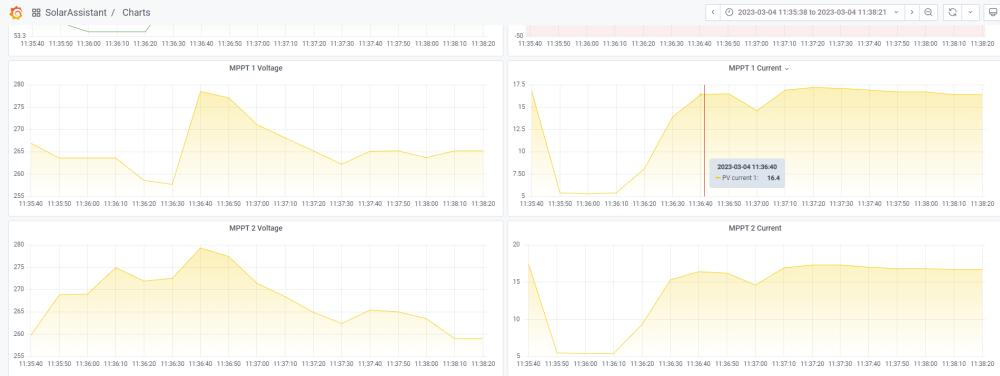Expand the refresh interval dropdown
Viewport: 1000px width, 376px height.
(970, 12)
